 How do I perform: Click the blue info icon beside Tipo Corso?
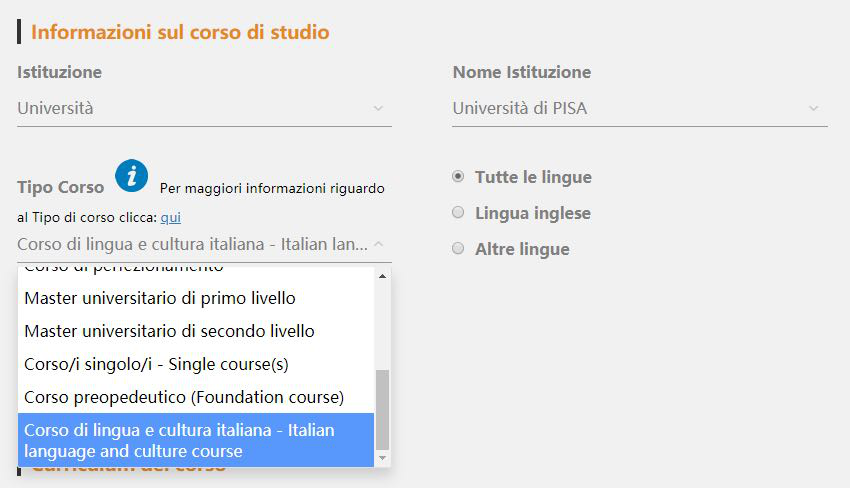tap(131, 175)
